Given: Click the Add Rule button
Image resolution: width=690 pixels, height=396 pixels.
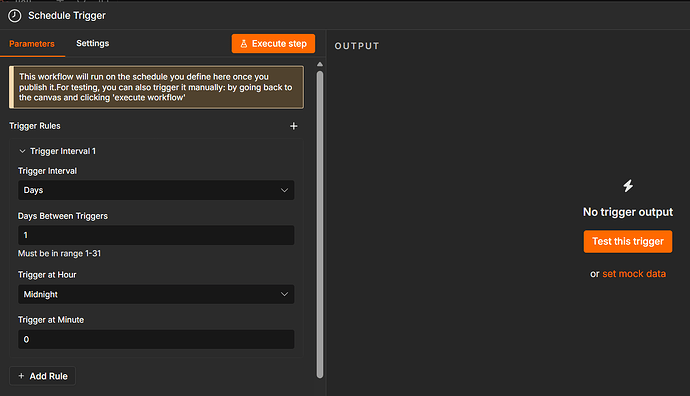Looking at the screenshot, I should (42, 376).
